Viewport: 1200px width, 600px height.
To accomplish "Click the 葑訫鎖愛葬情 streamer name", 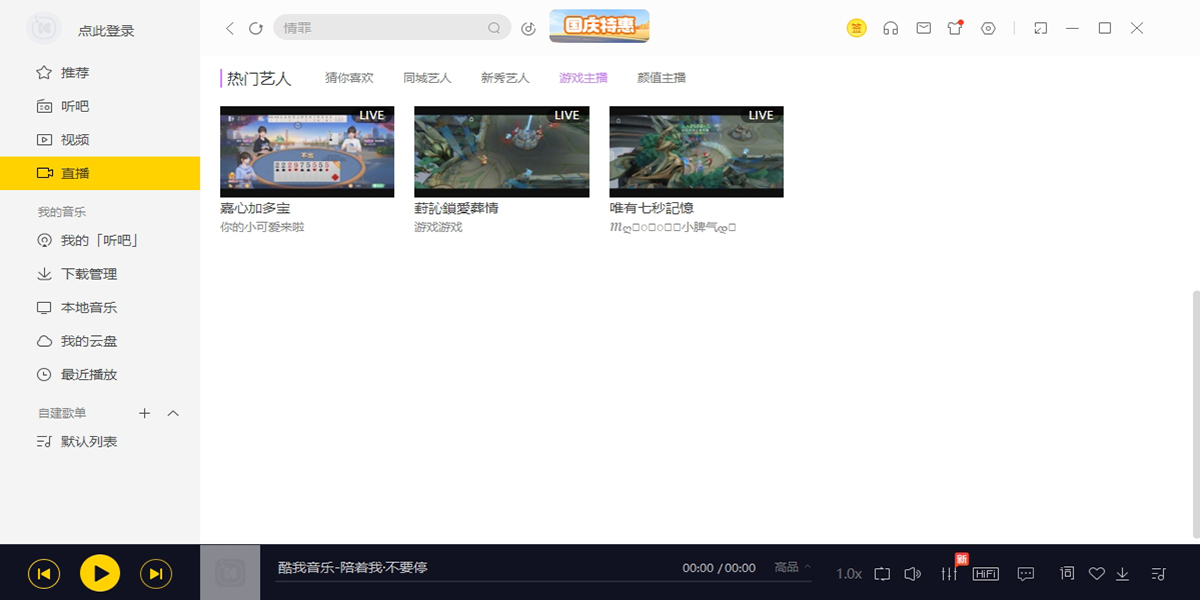I will click(456, 208).
